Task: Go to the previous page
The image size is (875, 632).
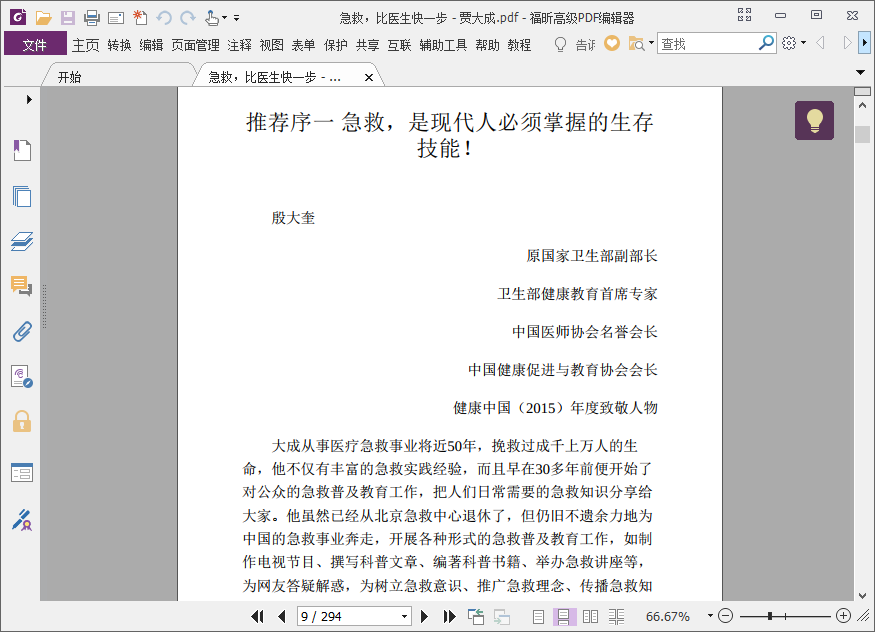Action: (281, 616)
